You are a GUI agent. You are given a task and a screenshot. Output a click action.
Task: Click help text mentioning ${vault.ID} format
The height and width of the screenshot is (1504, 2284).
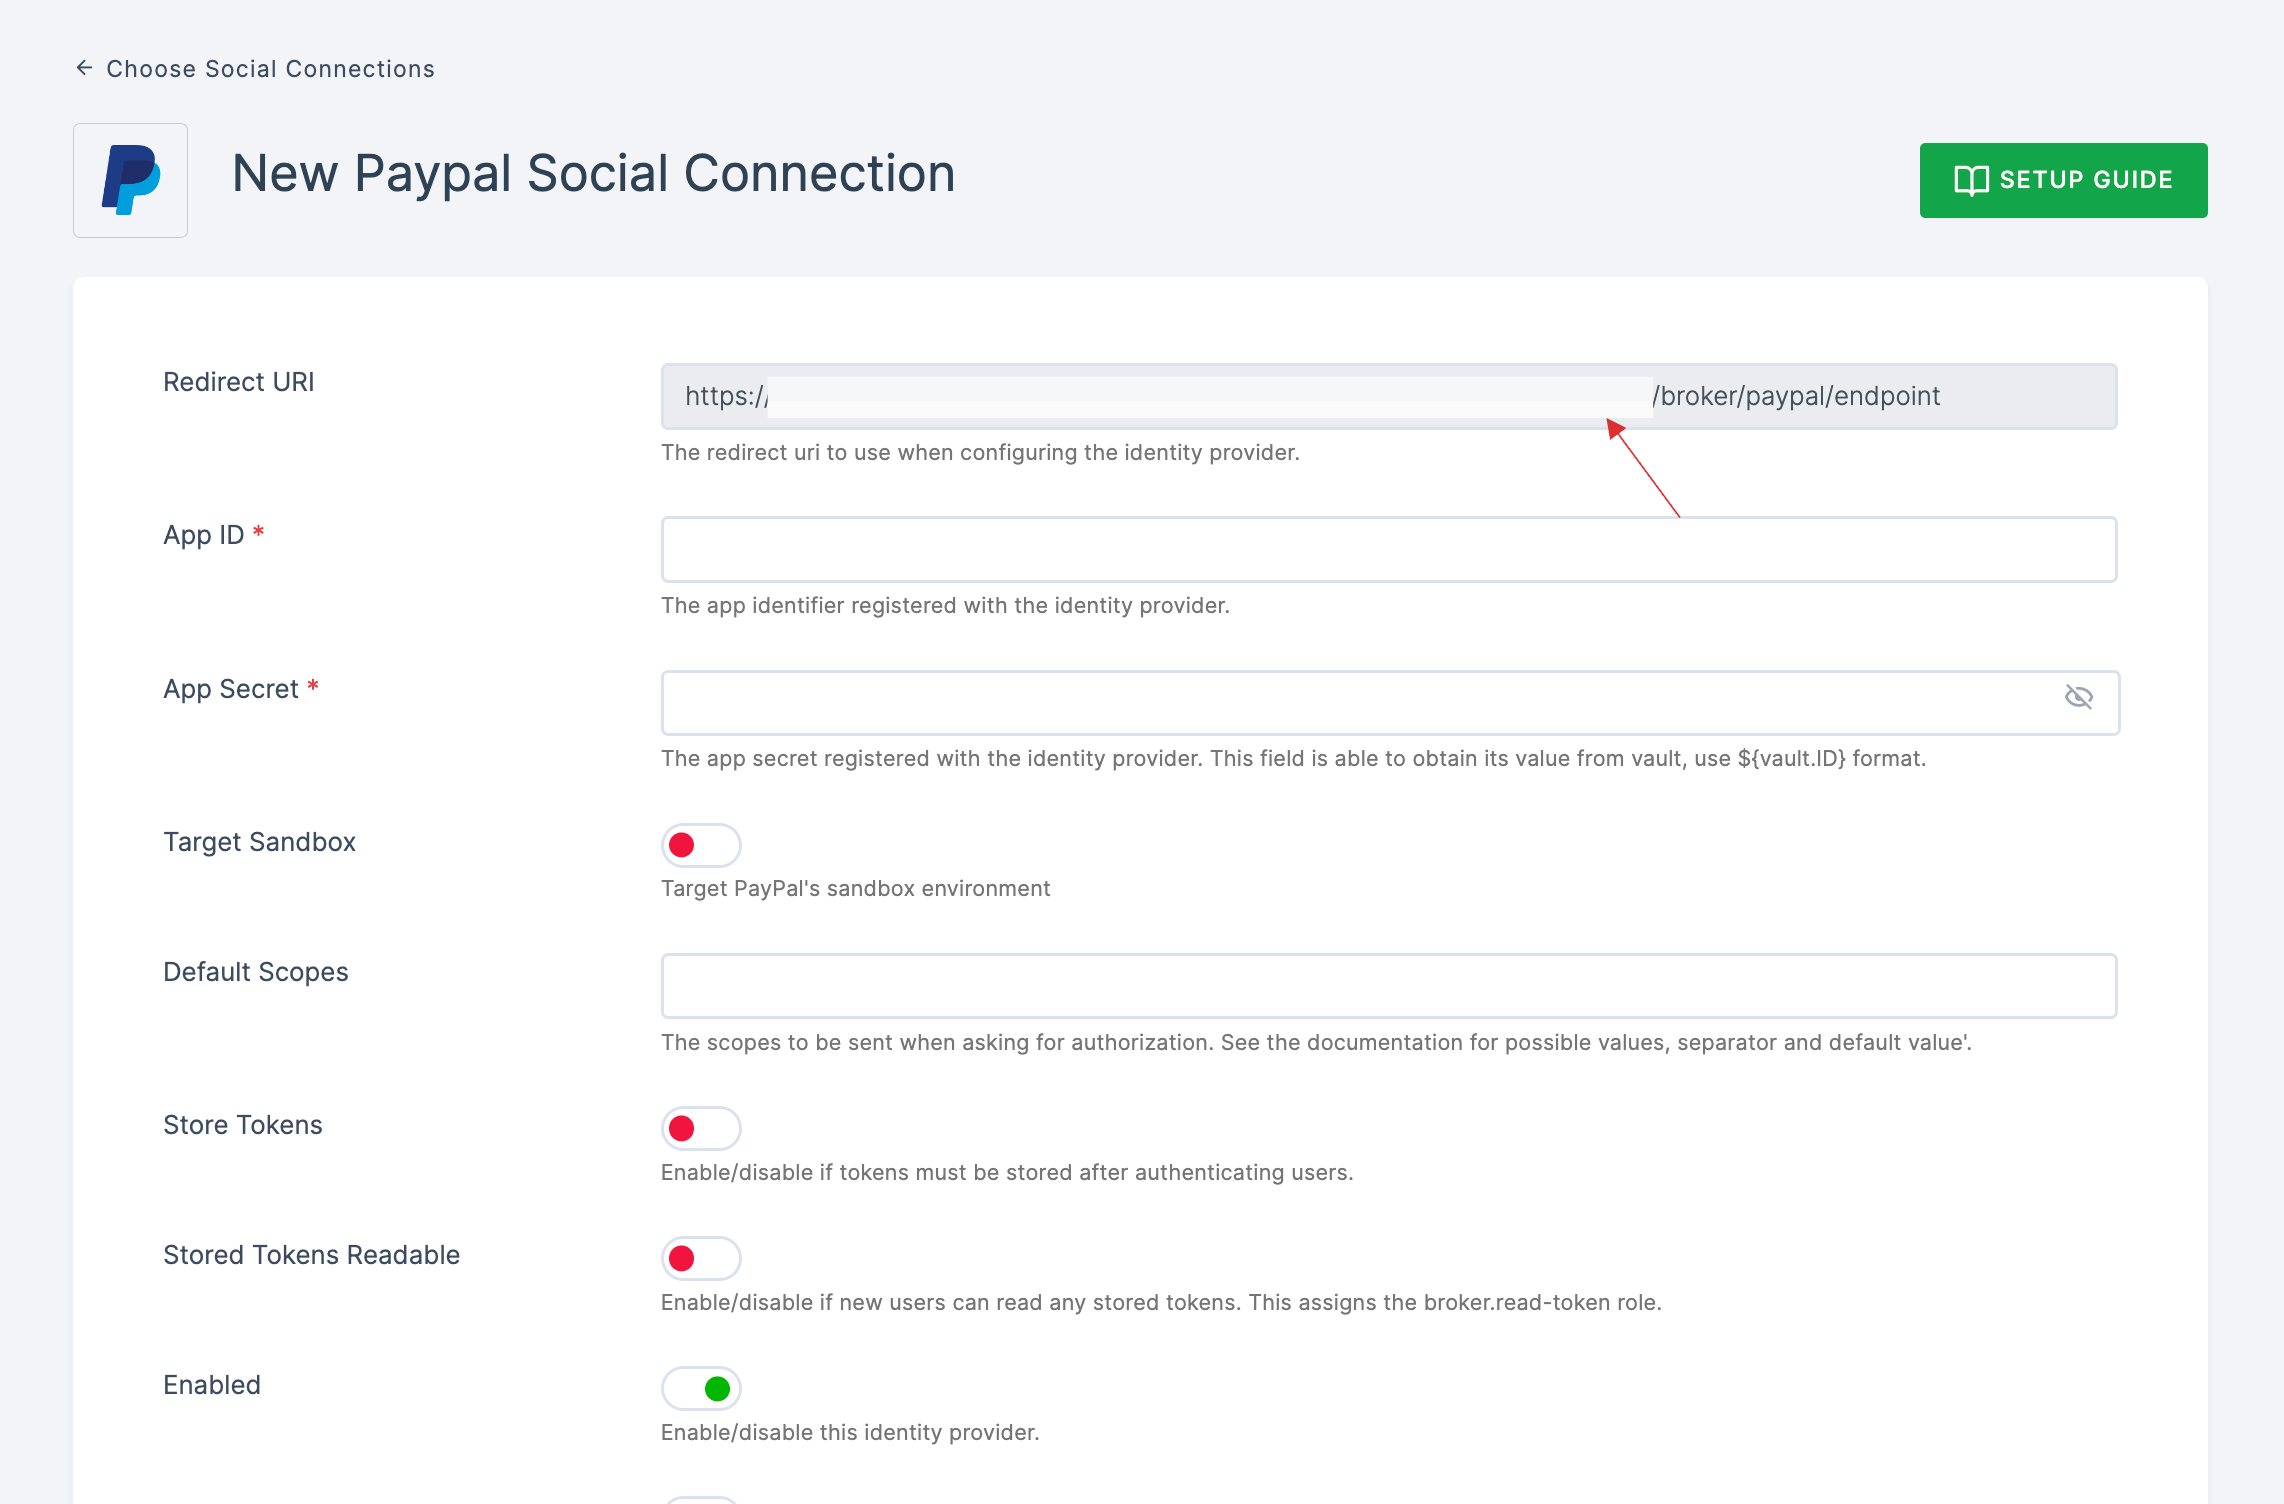[1293, 759]
